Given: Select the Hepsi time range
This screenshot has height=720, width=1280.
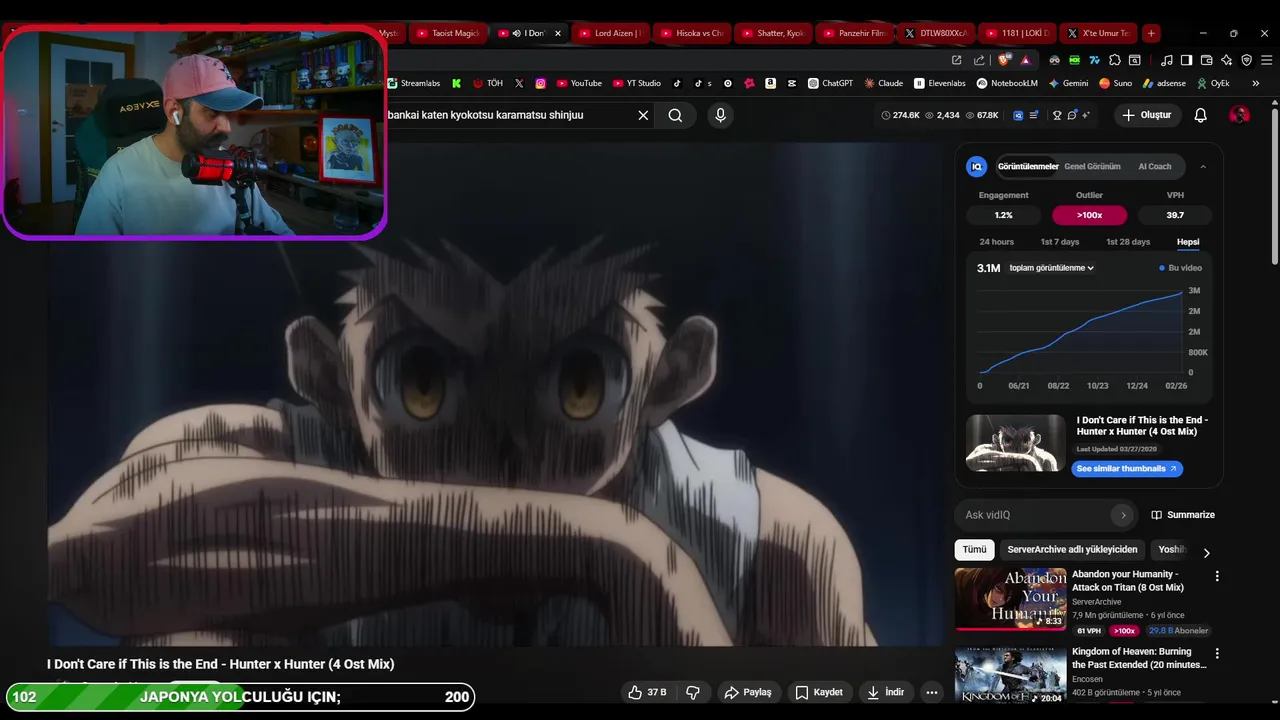Looking at the screenshot, I should click(x=1188, y=242).
